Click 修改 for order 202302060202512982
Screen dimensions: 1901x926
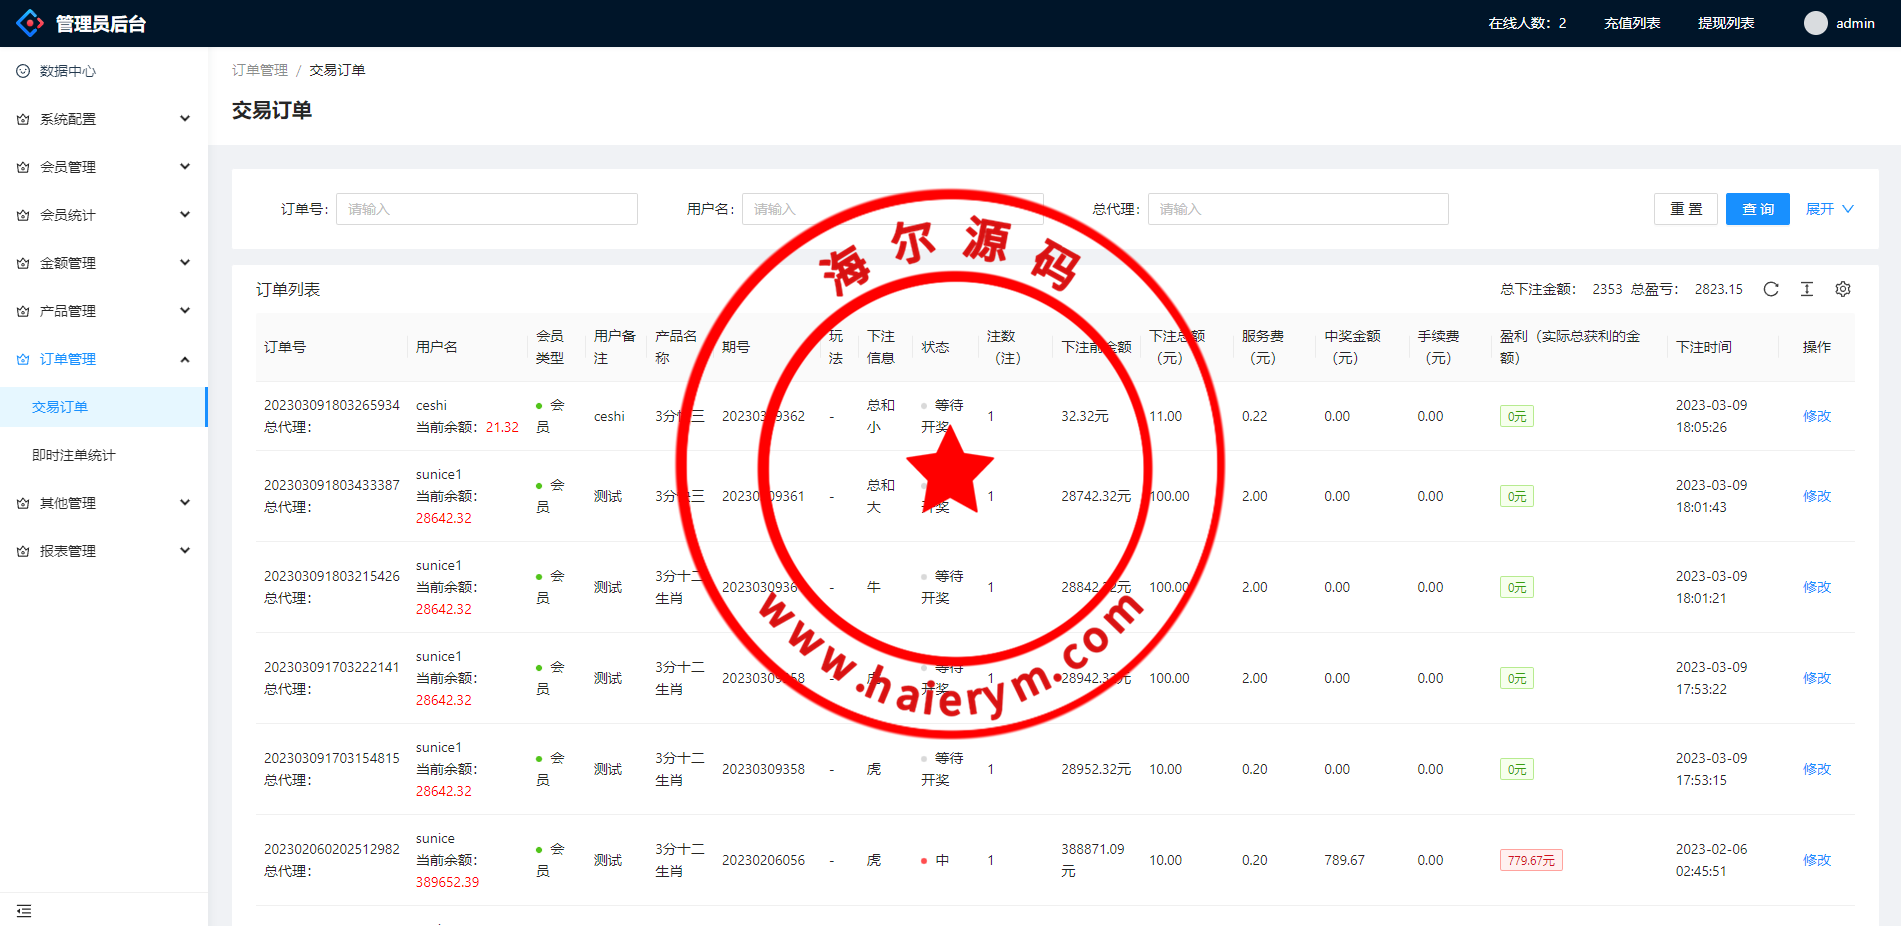tap(1816, 860)
